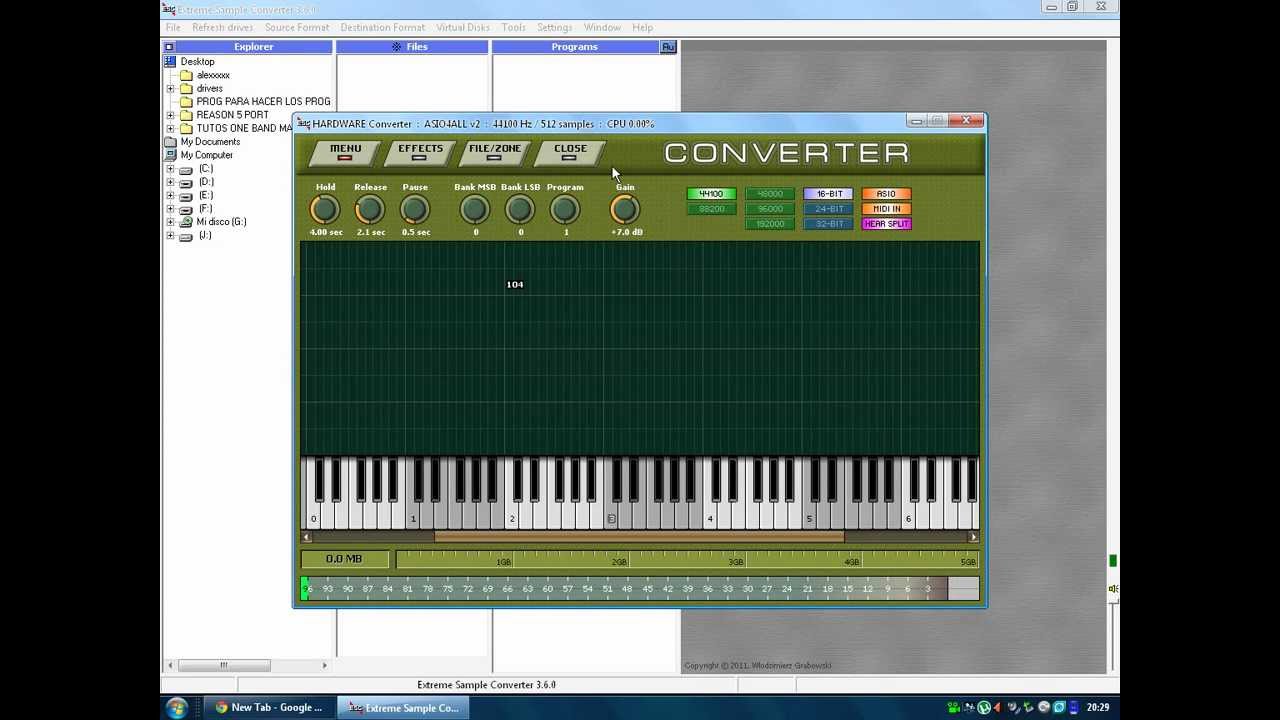Click the Program knob
1280x720 pixels.
pos(565,210)
